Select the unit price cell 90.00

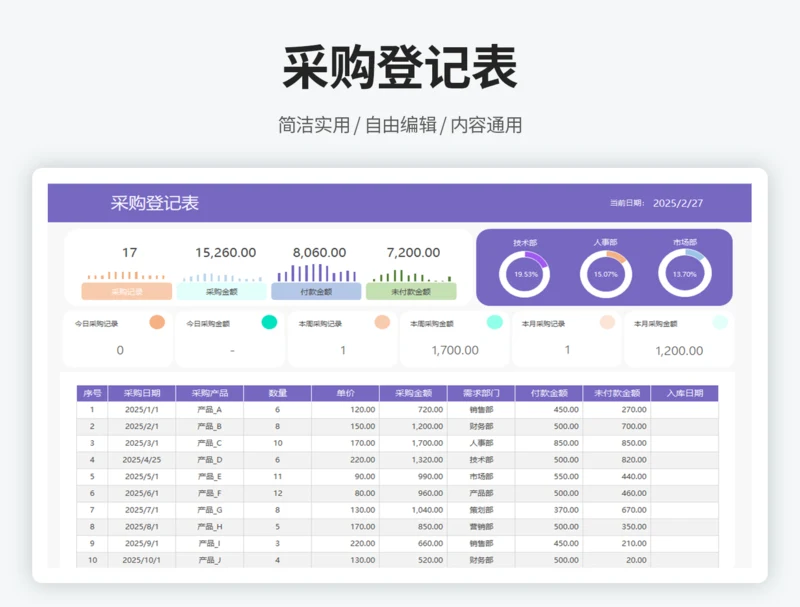pos(345,476)
